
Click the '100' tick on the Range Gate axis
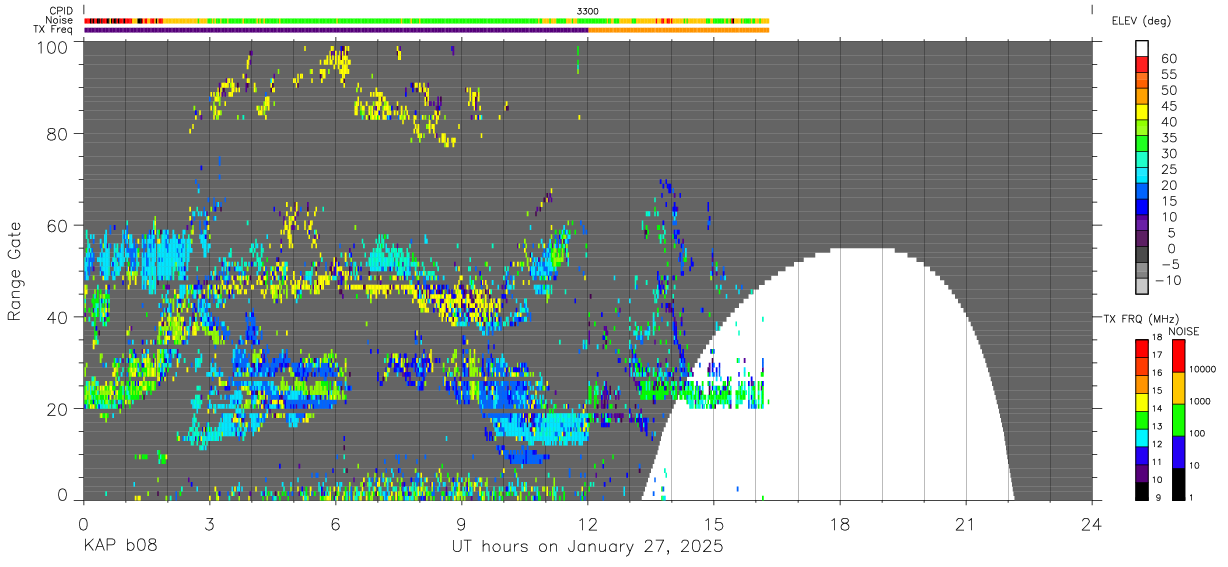click(x=51, y=46)
